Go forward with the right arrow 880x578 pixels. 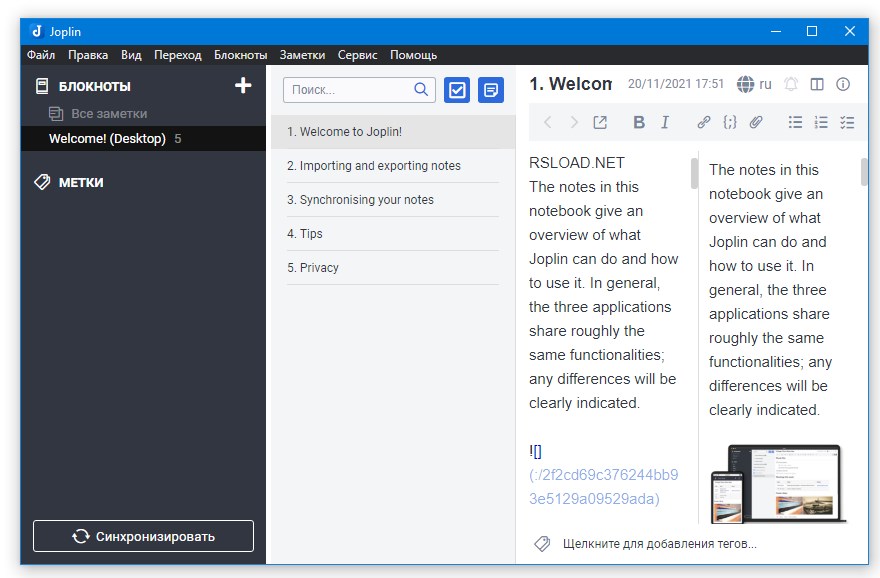pyautogui.click(x=574, y=122)
